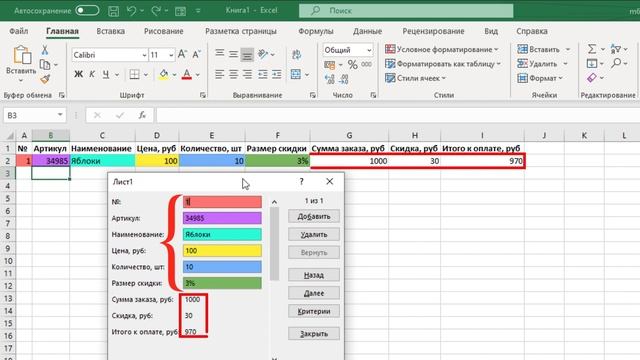
Task: Open the Файл tab
Action: click(18, 31)
